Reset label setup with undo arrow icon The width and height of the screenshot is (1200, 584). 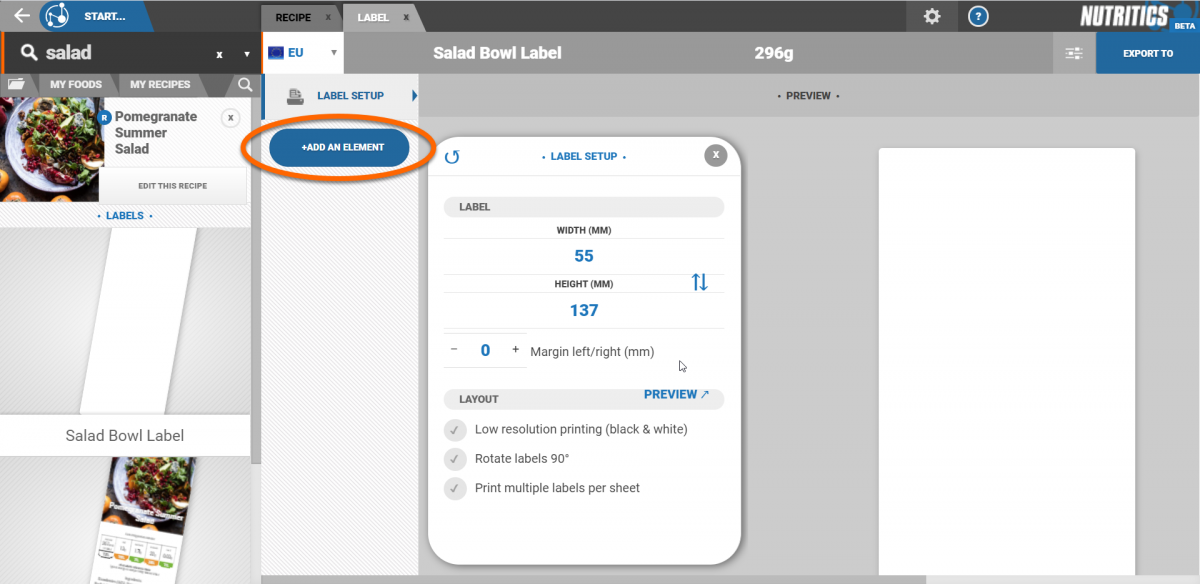click(x=452, y=157)
